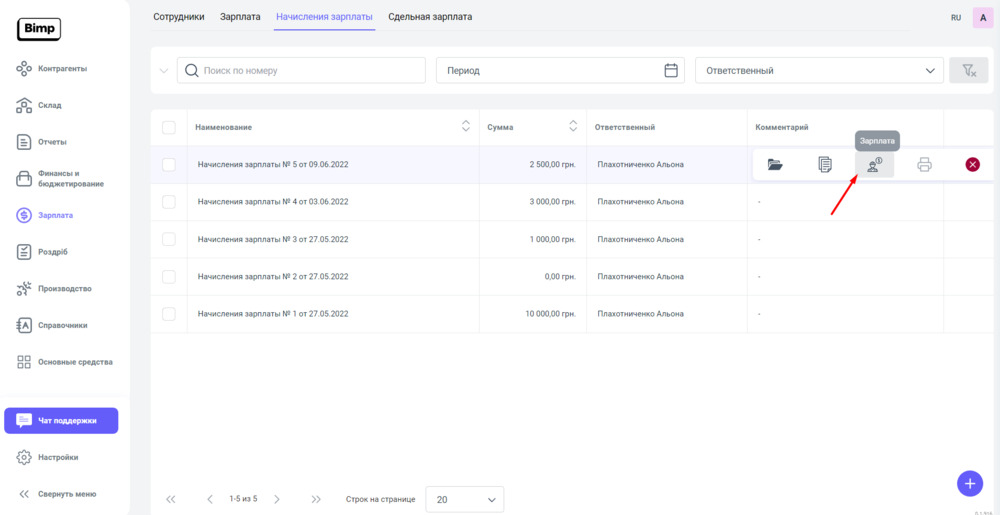
Task: Select the checkbox for Начисления зарплаты № 1
Action: [168, 314]
